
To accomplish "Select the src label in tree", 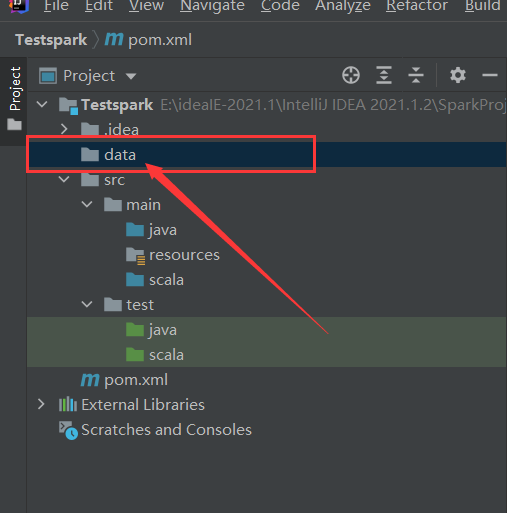I will pos(114,180).
